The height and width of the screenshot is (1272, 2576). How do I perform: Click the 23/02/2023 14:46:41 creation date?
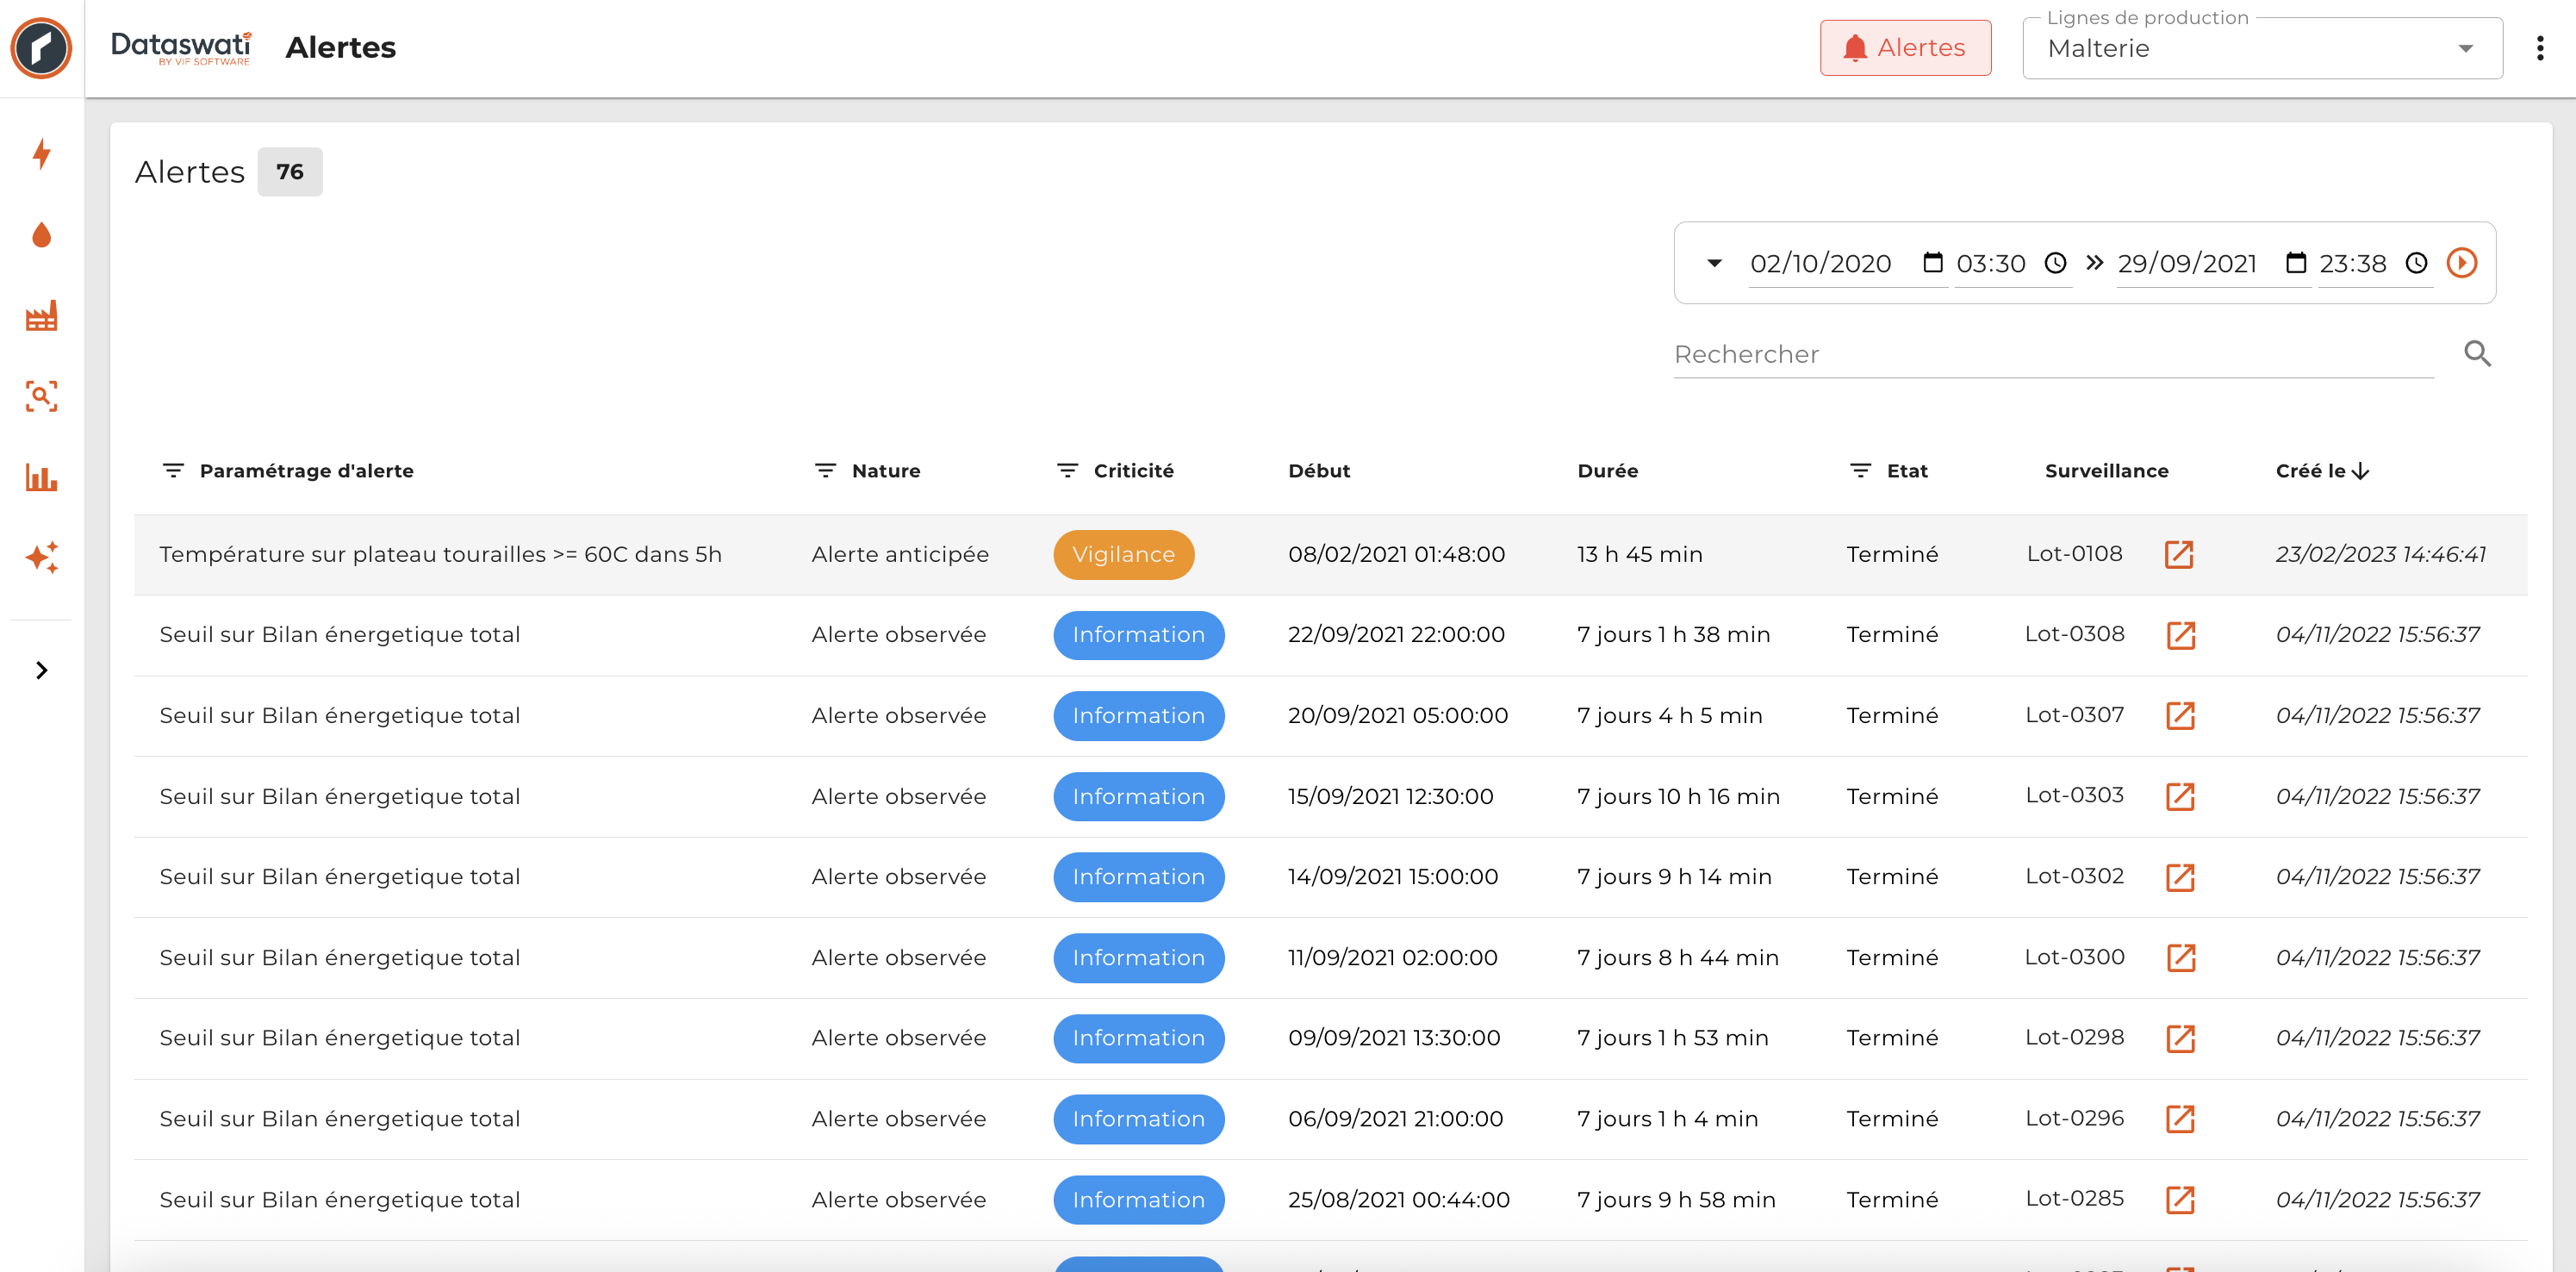[2380, 554]
